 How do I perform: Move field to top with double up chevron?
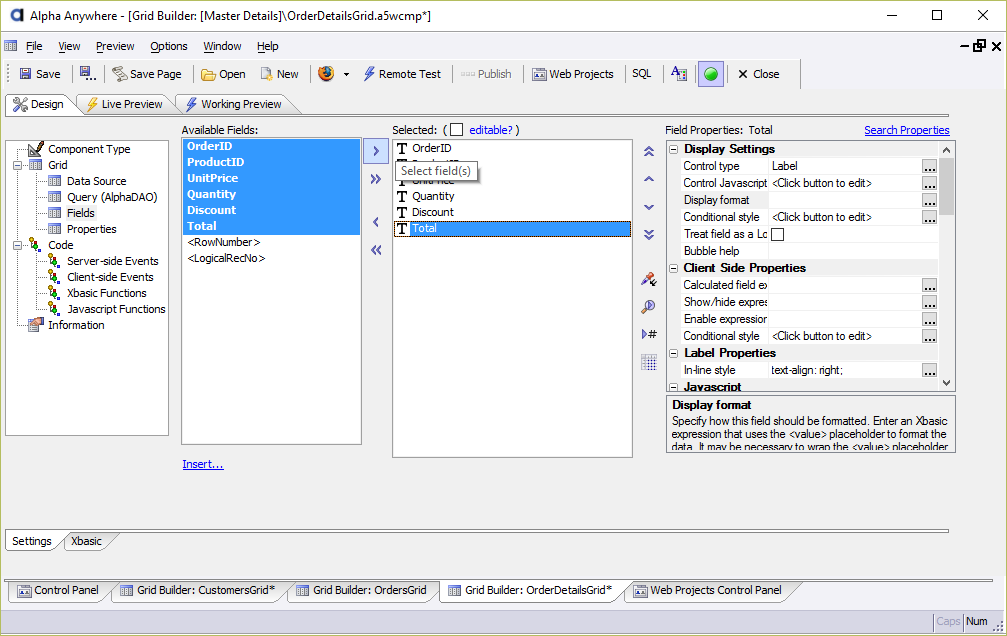coord(649,152)
